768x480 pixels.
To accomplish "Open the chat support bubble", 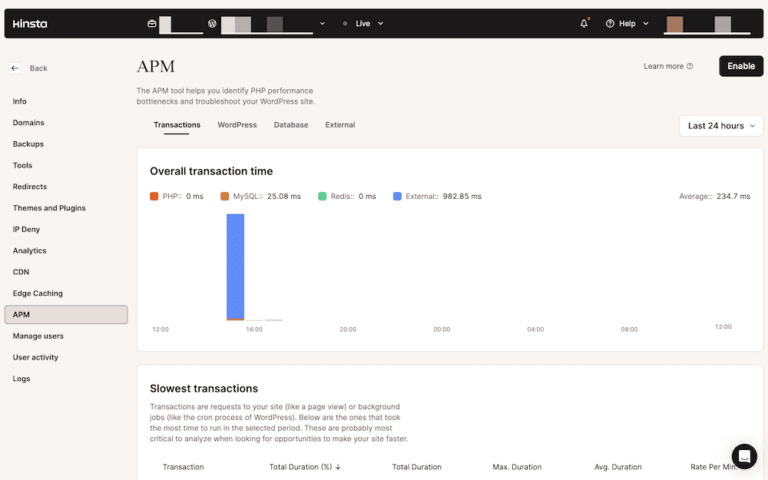I will click(744, 456).
